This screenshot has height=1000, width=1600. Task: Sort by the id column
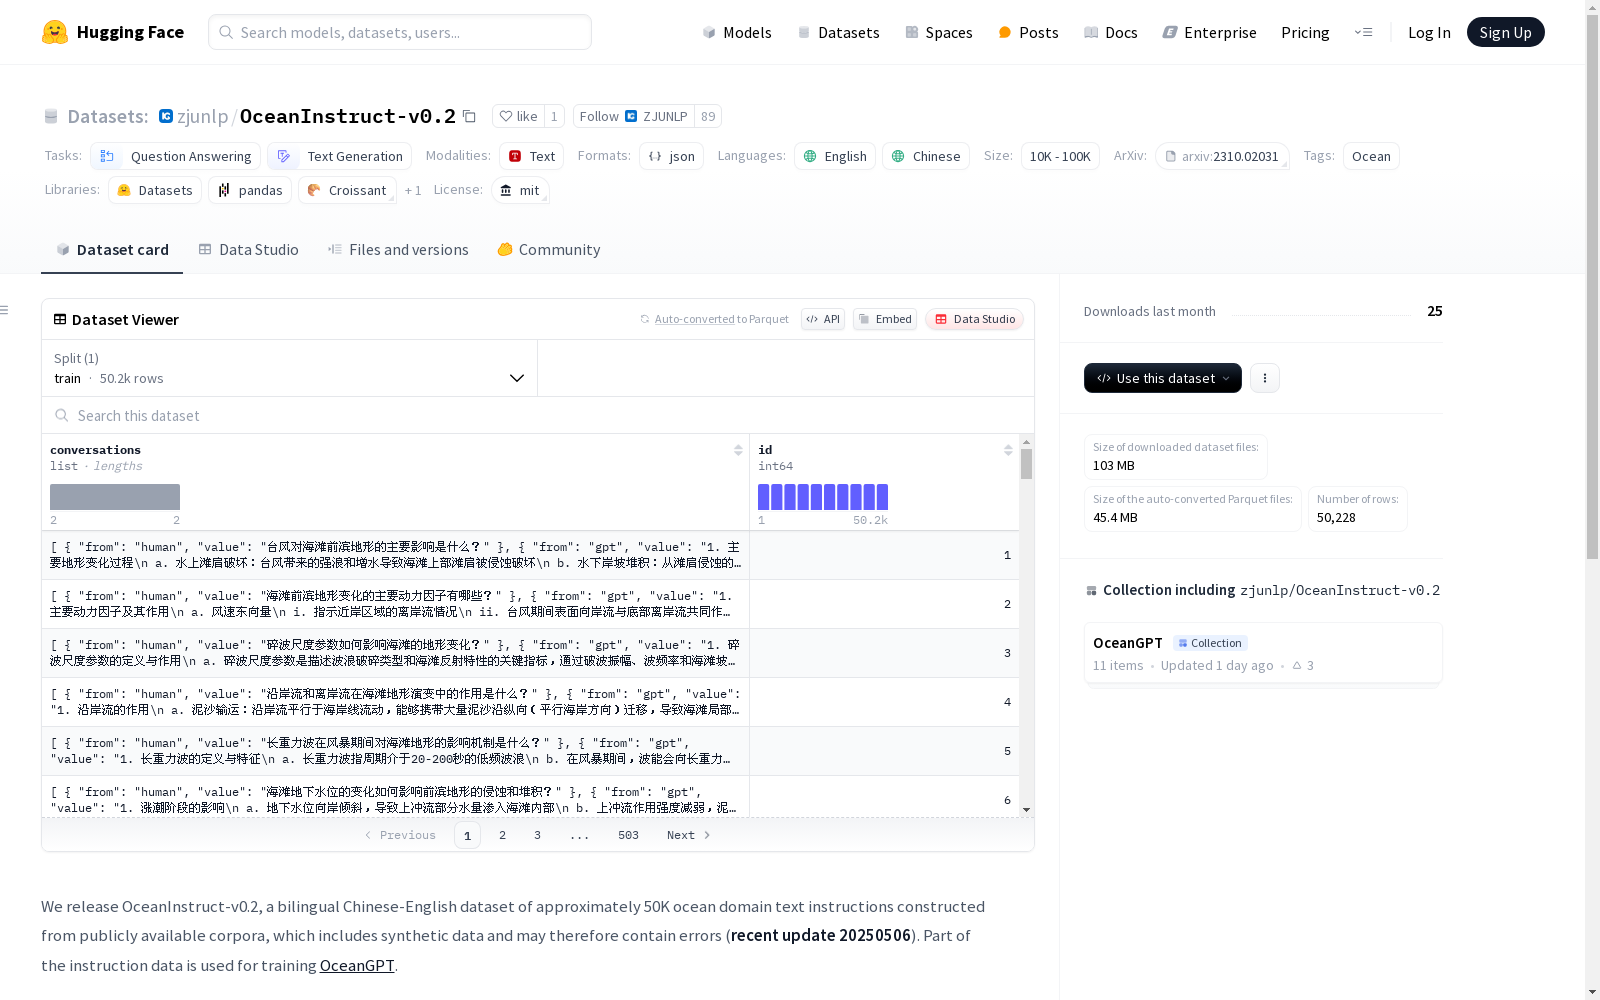click(x=1008, y=450)
